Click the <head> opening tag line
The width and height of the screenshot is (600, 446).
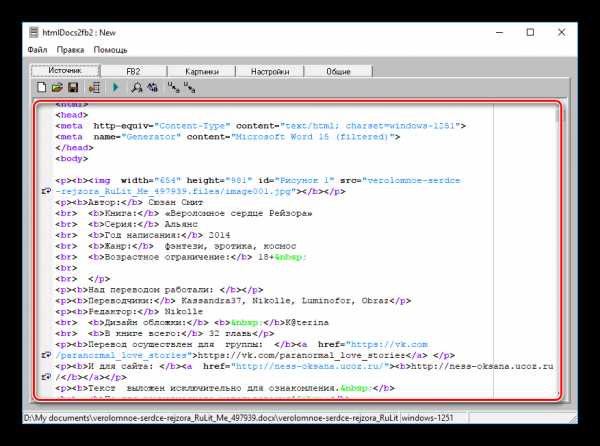(72, 115)
